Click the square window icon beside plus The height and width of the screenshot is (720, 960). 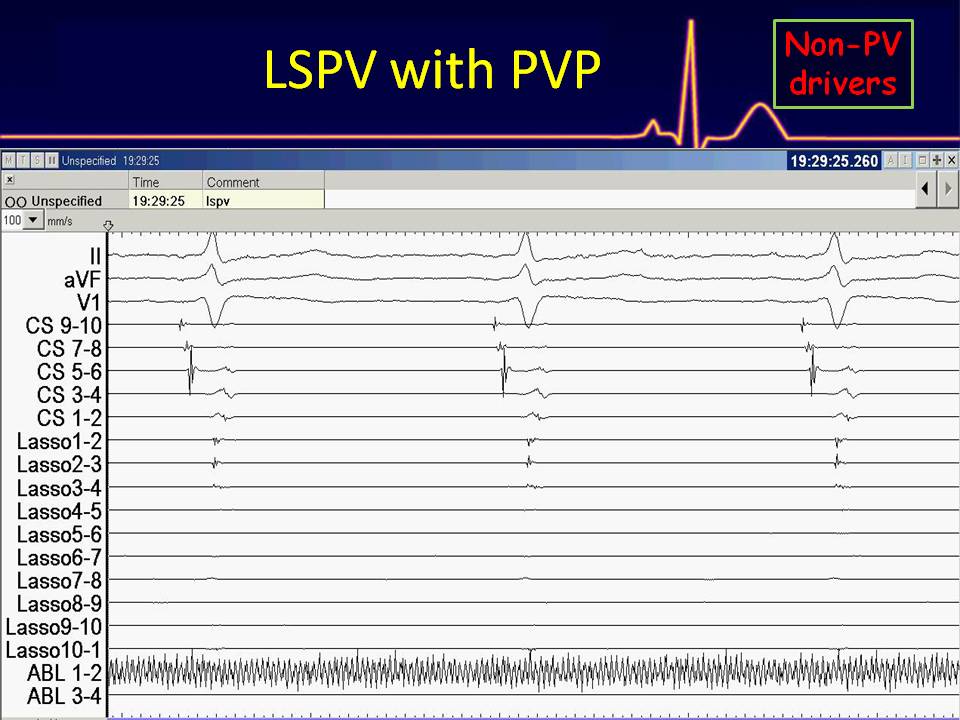pyautogui.click(x=921, y=161)
